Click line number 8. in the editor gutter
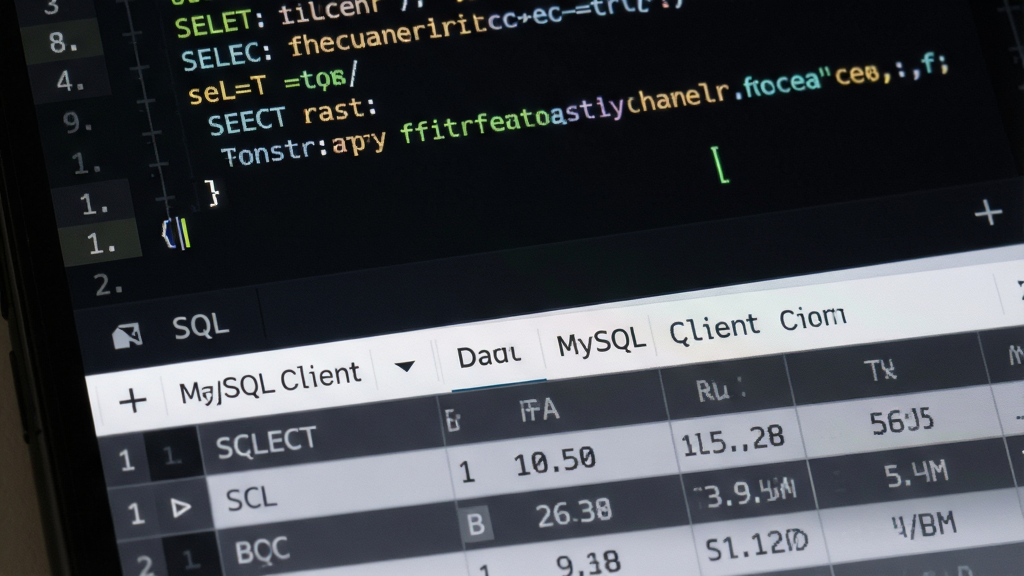Viewport: 1024px width, 576px height. 63,42
